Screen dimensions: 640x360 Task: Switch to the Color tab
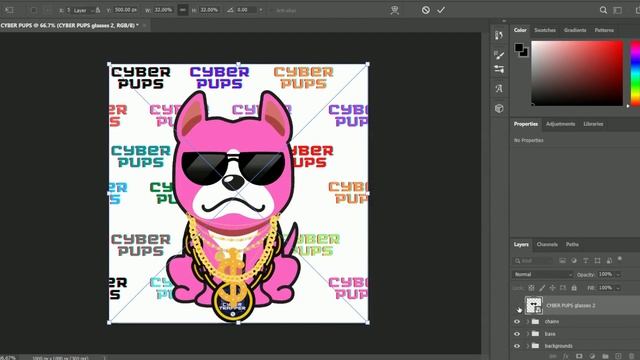[520, 30]
